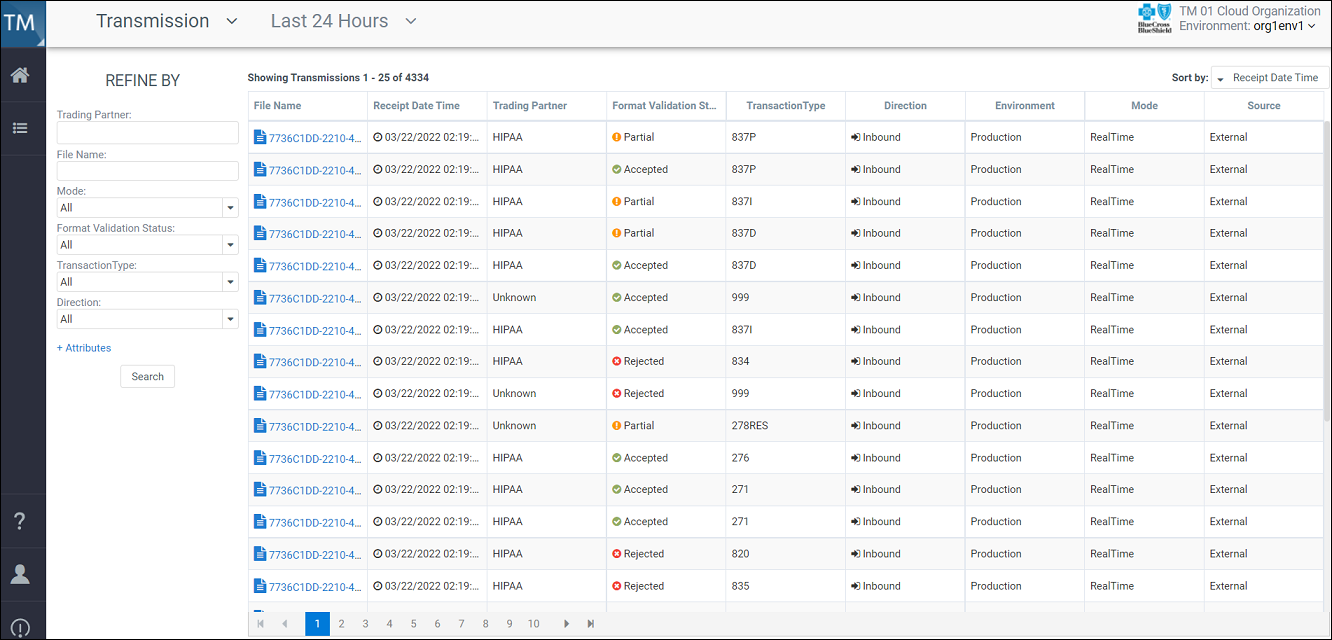Open the Mode filter dropdown
The width and height of the screenshot is (1332, 640).
pyautogui.click(x=230, y=207)
